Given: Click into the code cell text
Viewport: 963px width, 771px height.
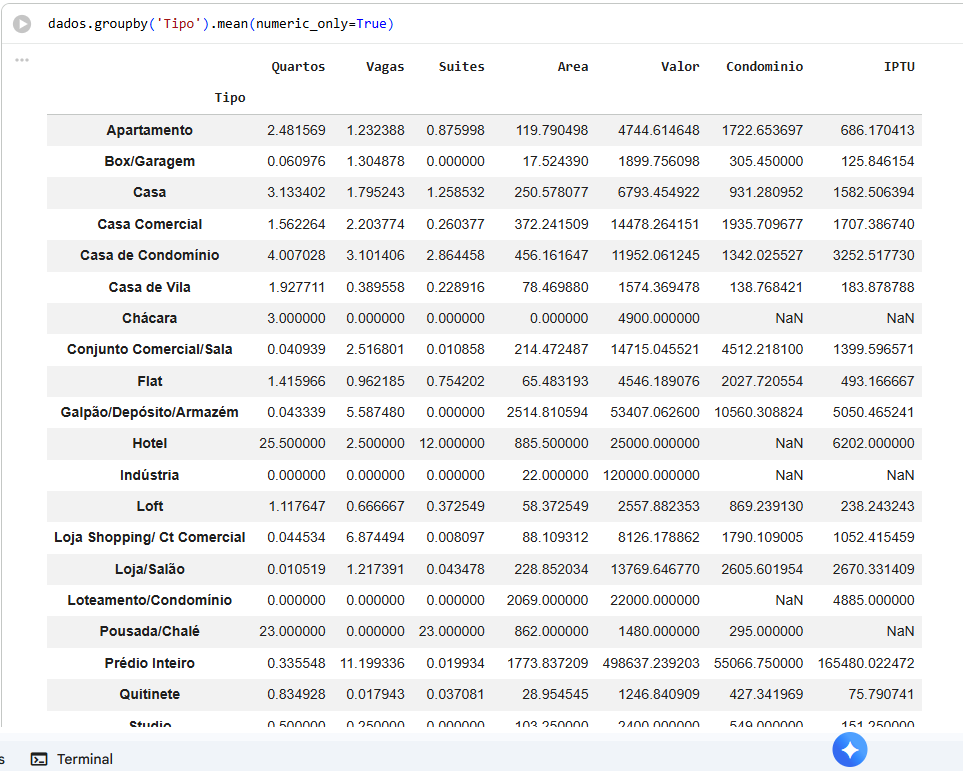Looking at the screenshot, I should click(x=220, y=24).
